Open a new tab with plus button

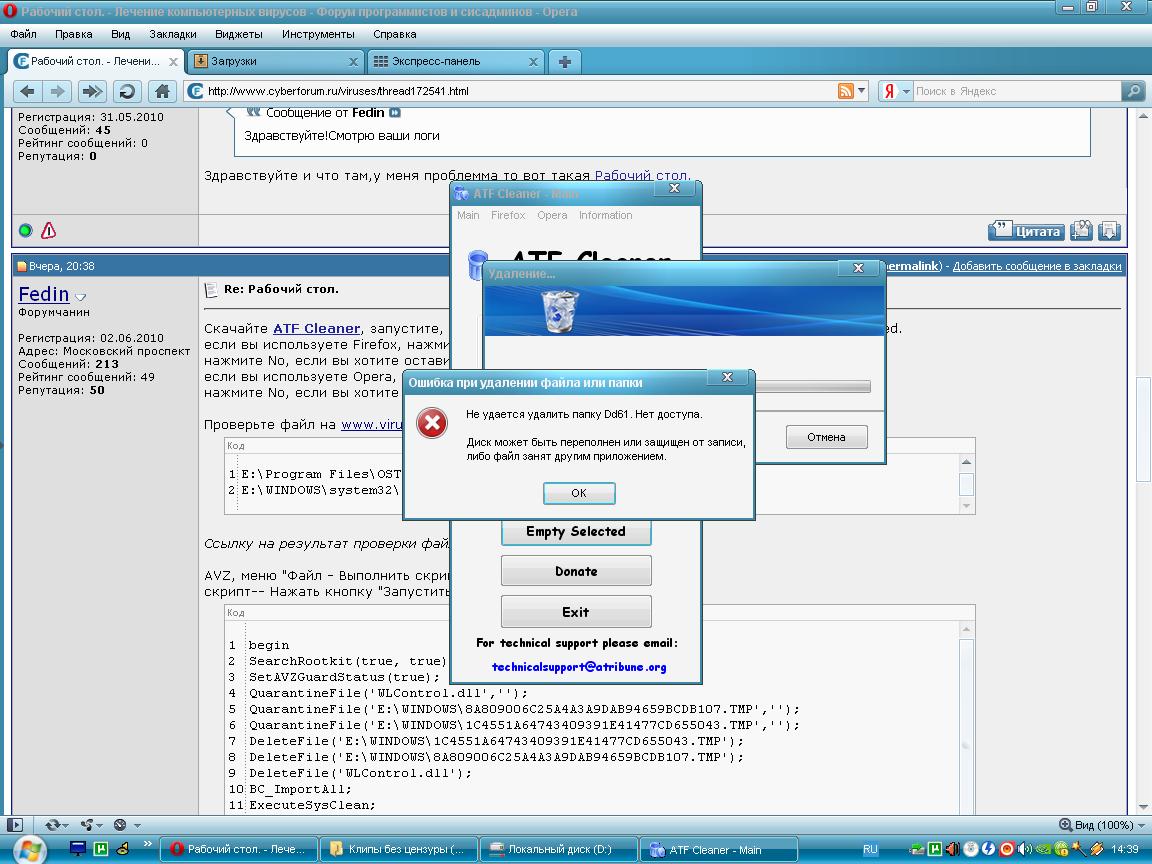click(564, 62)
